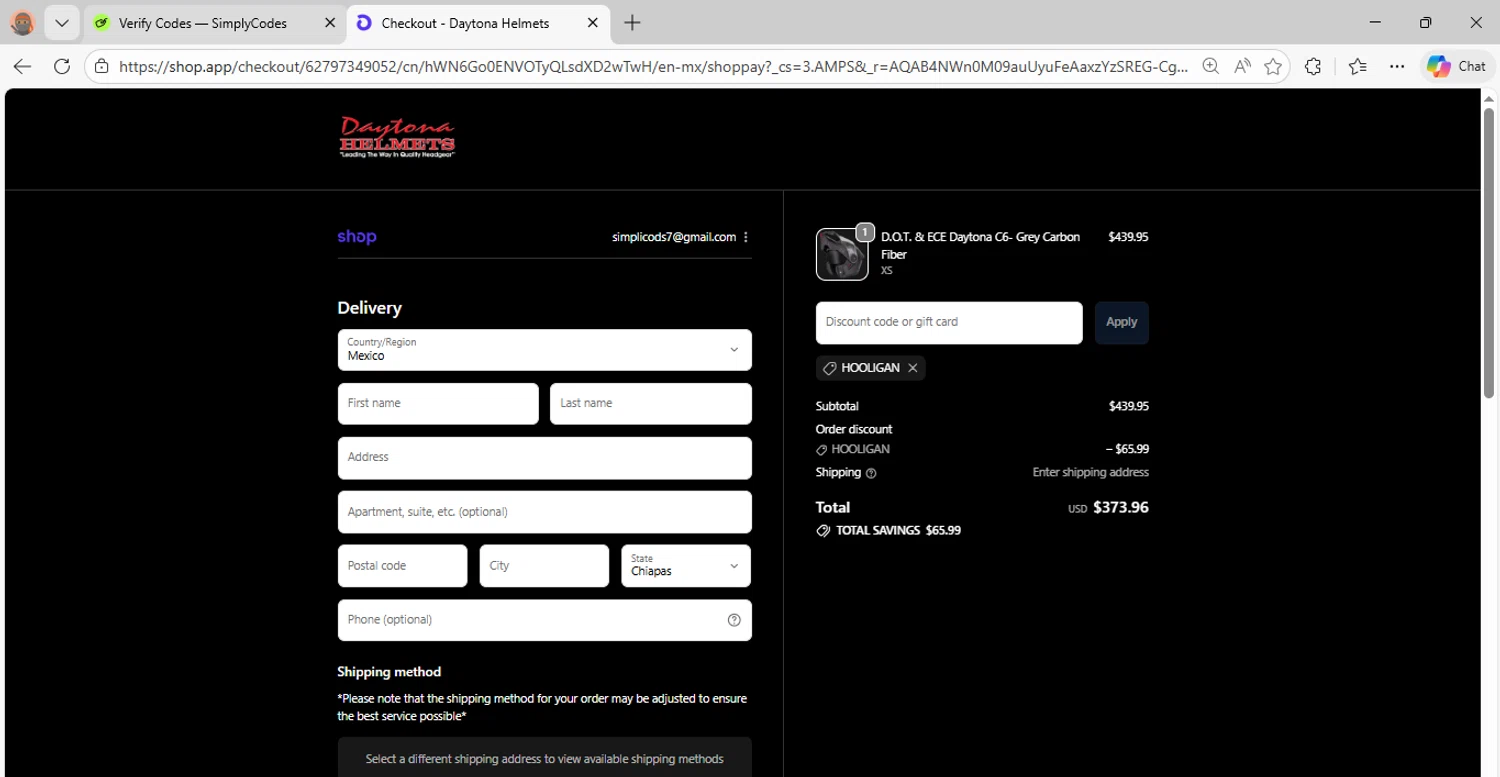The image size is (1500, 777).
Task: Open the zoom magnifier icon in address bar
Action: point(1210,66)
